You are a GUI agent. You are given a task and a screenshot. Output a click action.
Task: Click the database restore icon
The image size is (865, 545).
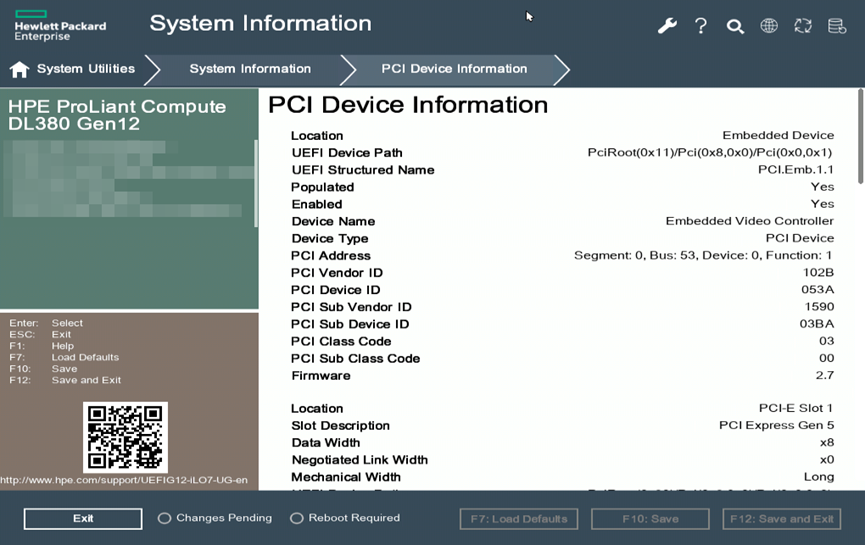(837, 26)
